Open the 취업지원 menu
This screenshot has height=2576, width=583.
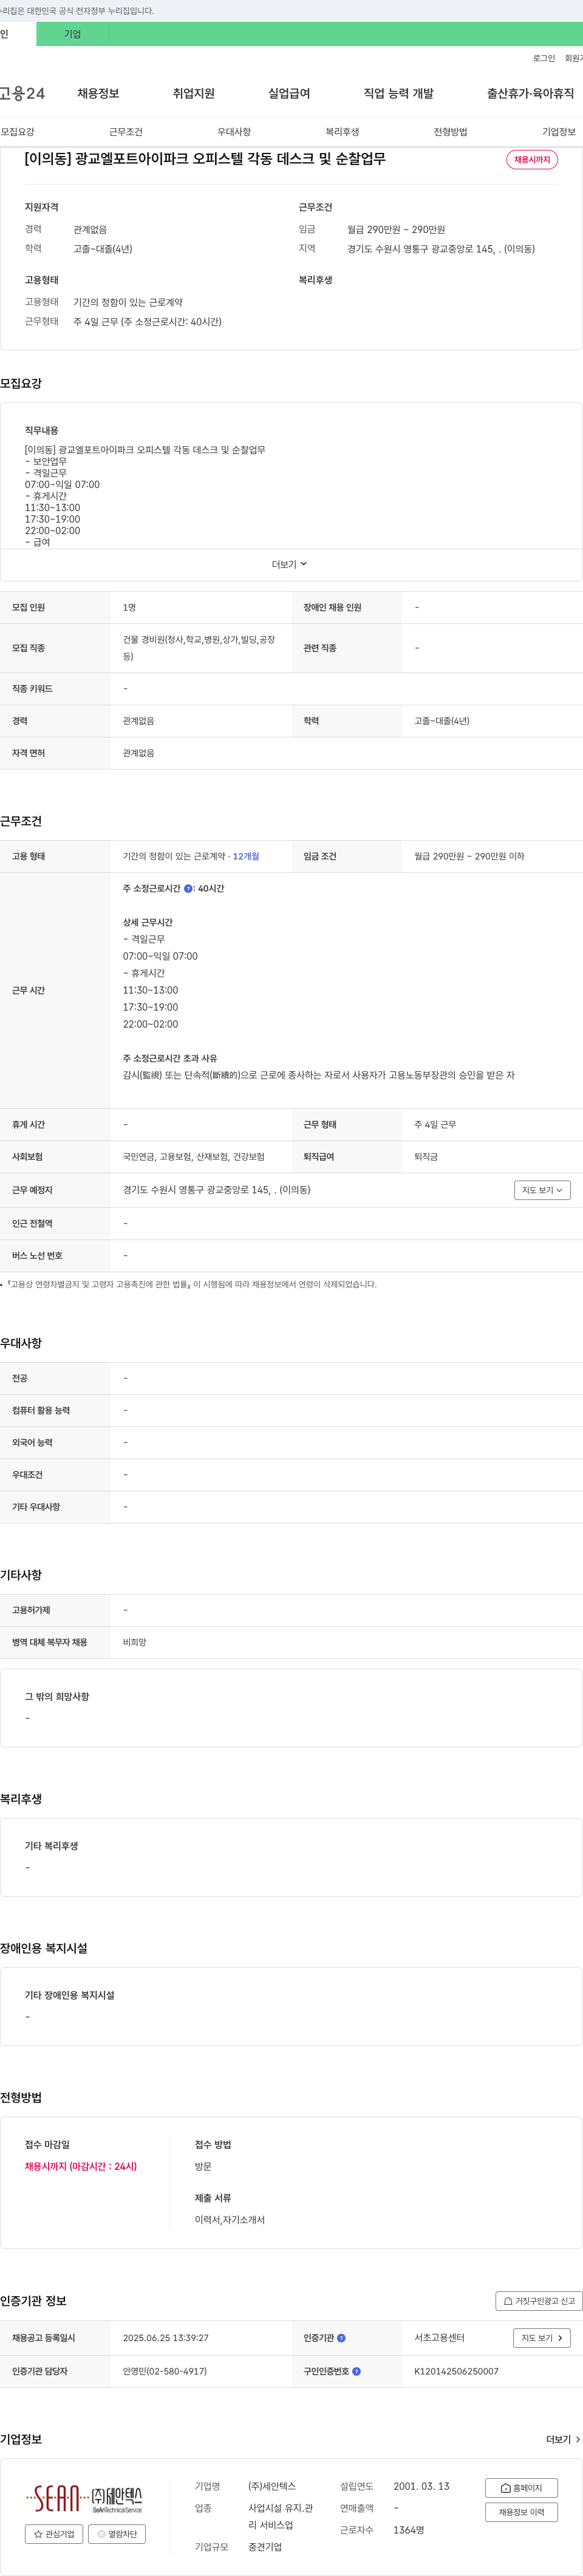pyautogui.click(x=193, y=93)
